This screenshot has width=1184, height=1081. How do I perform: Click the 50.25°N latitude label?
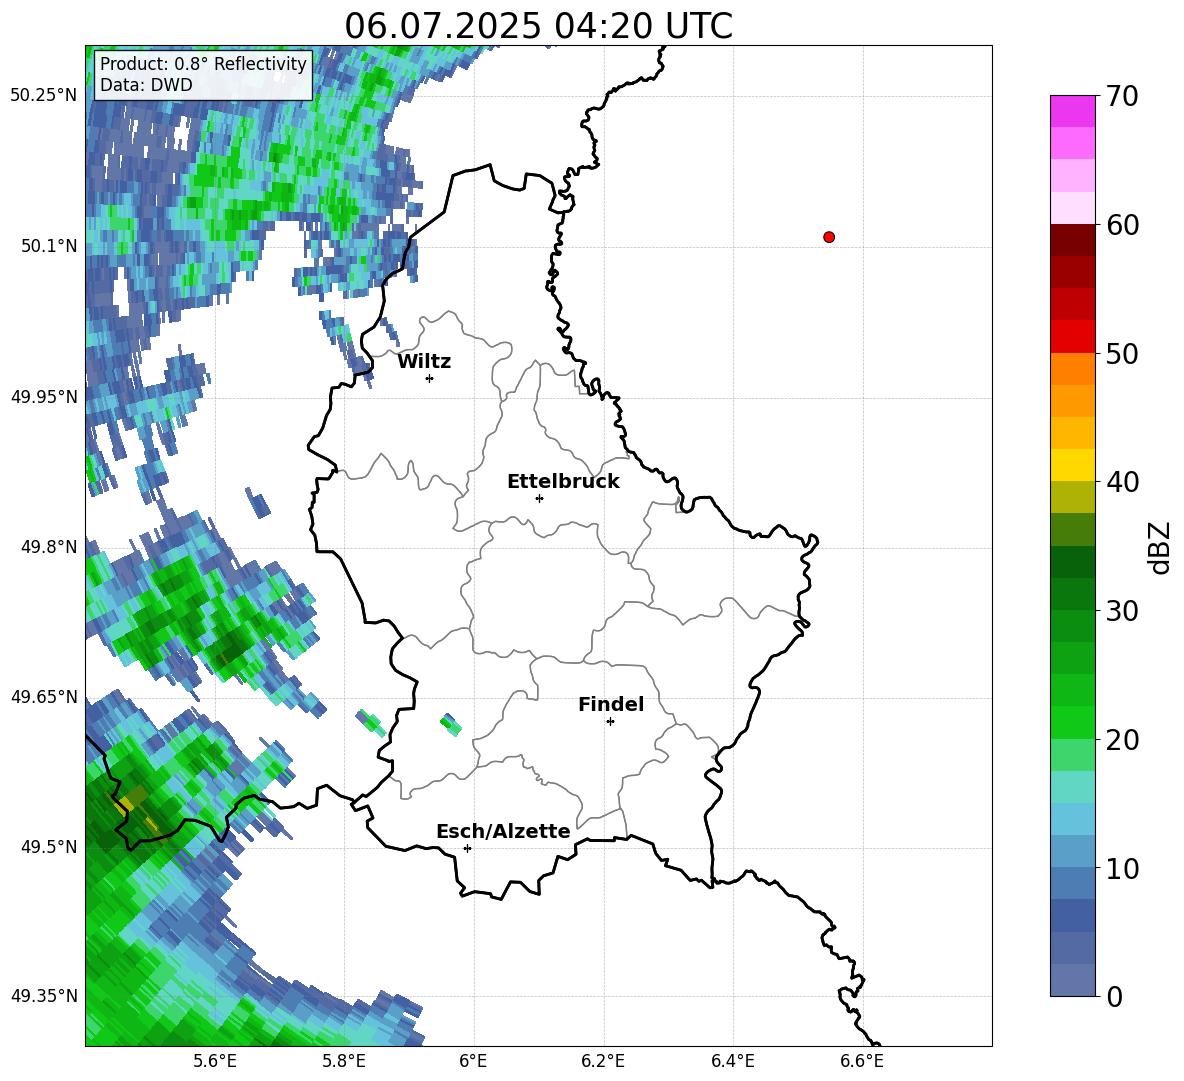pos(44,96)
